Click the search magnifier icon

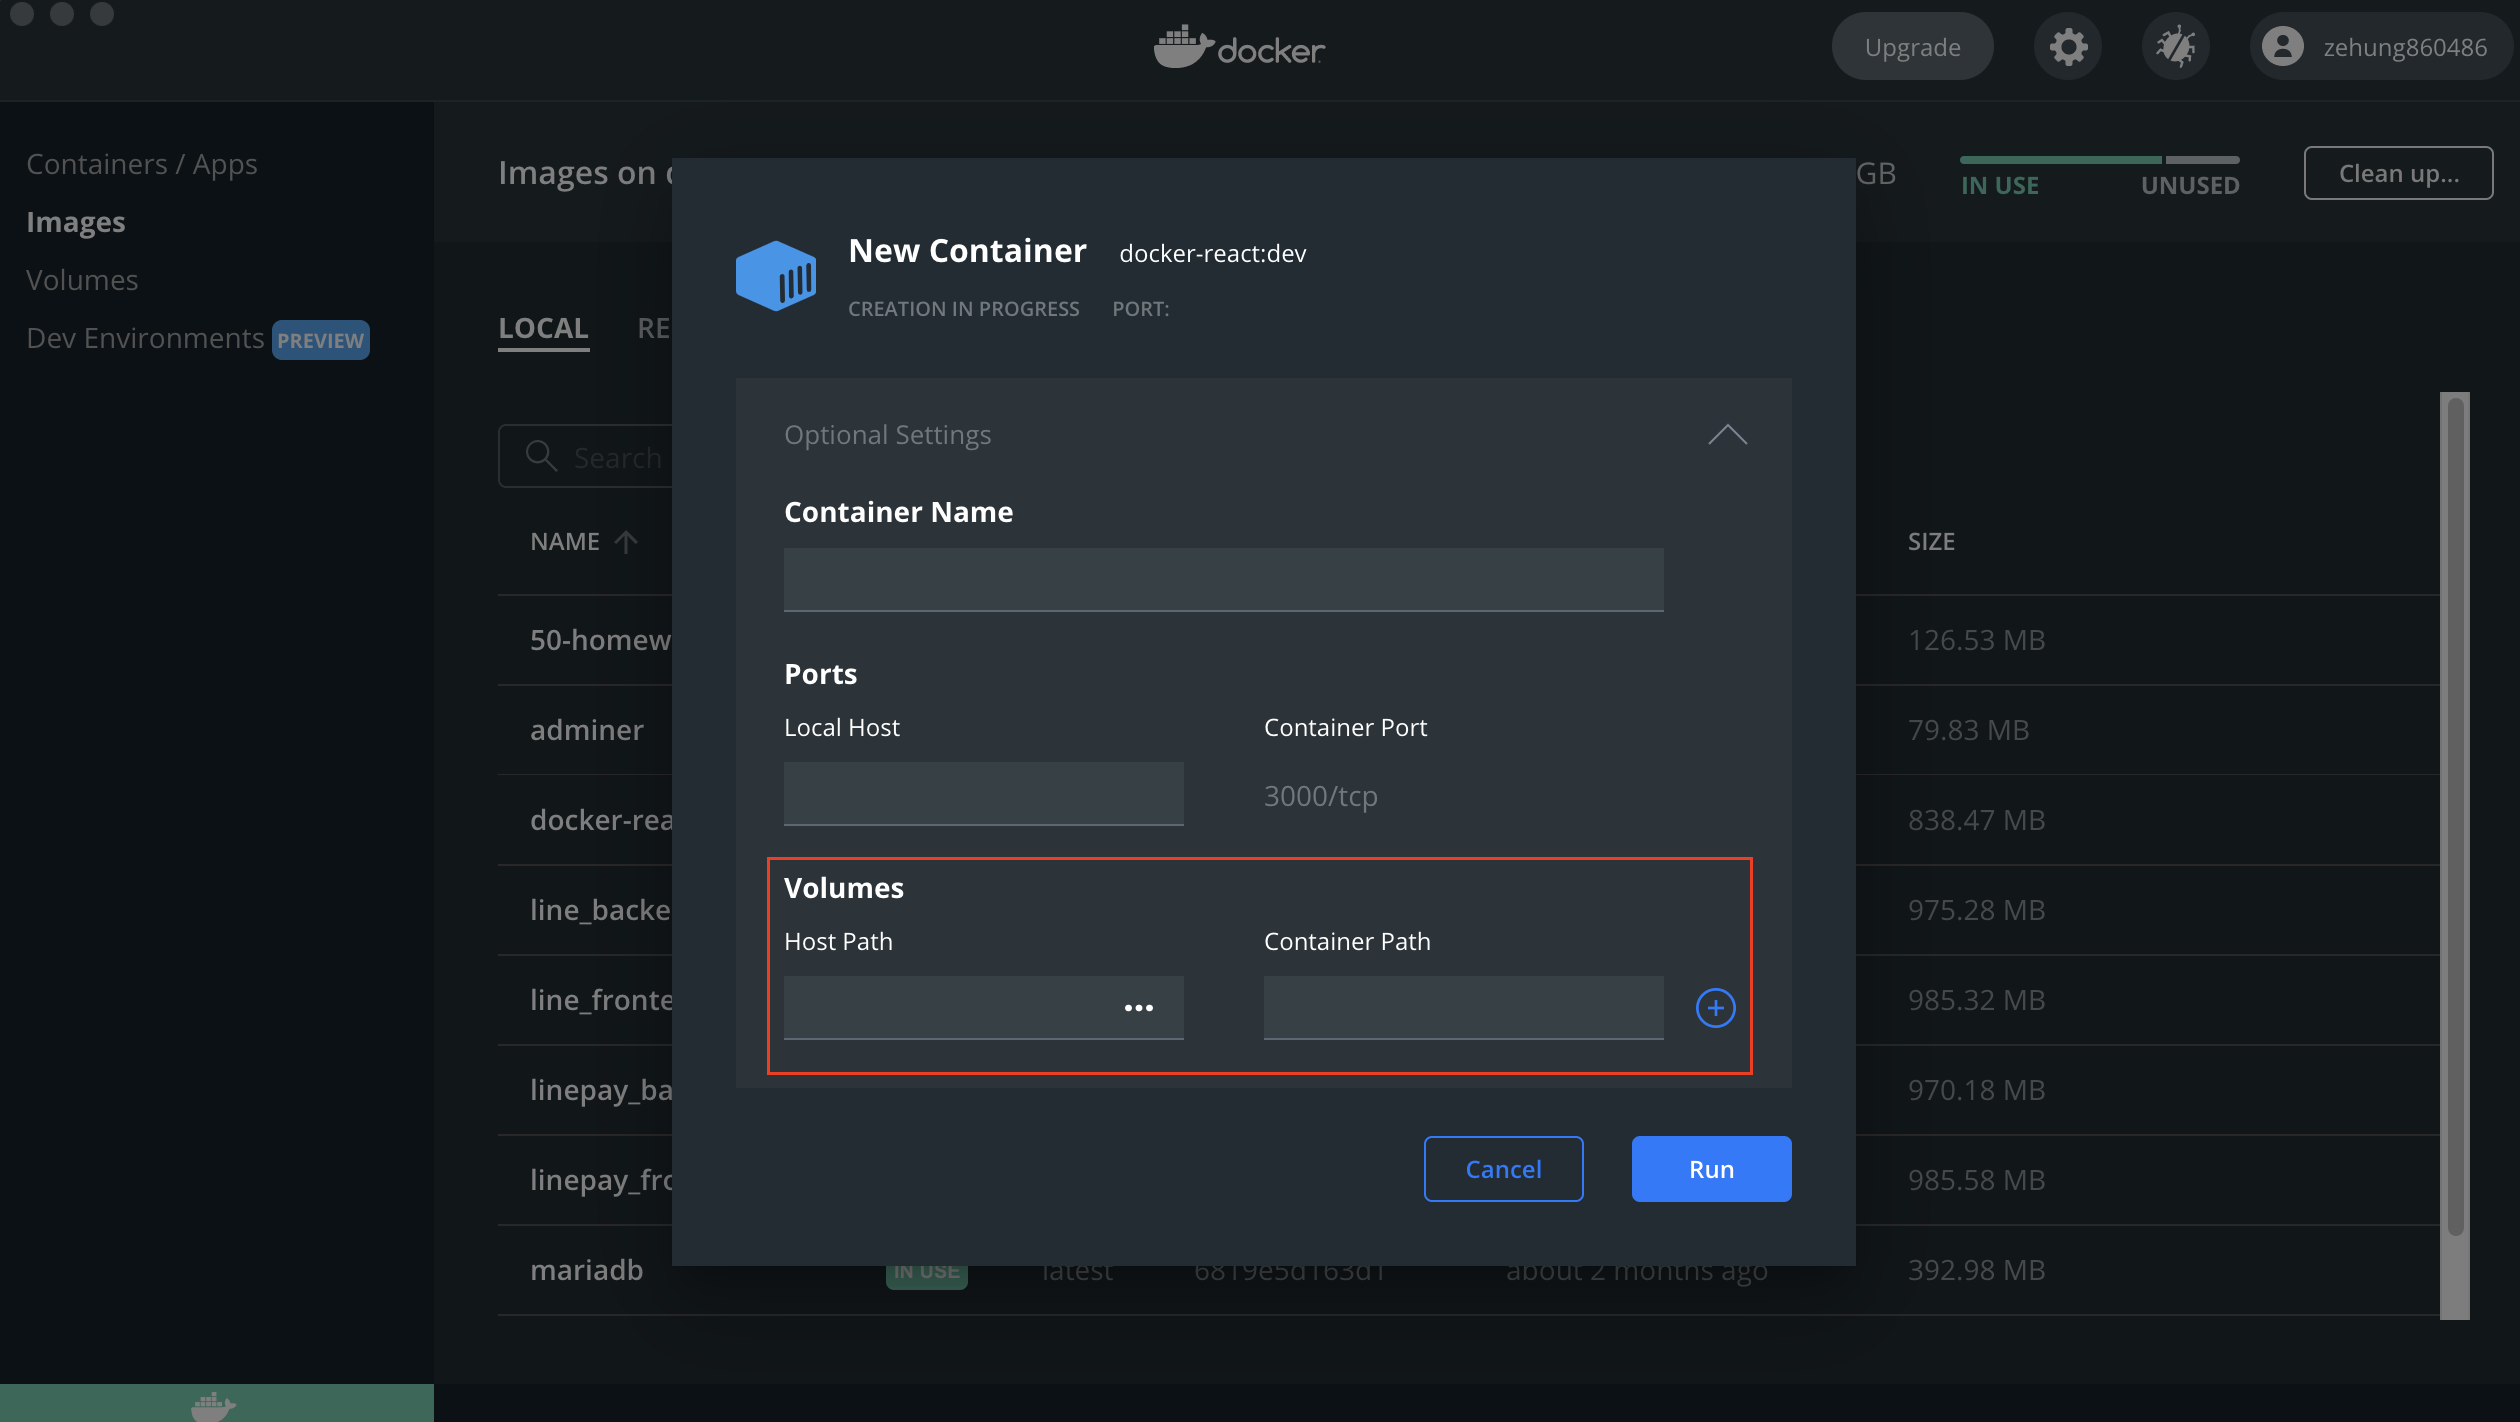[541, 456]
